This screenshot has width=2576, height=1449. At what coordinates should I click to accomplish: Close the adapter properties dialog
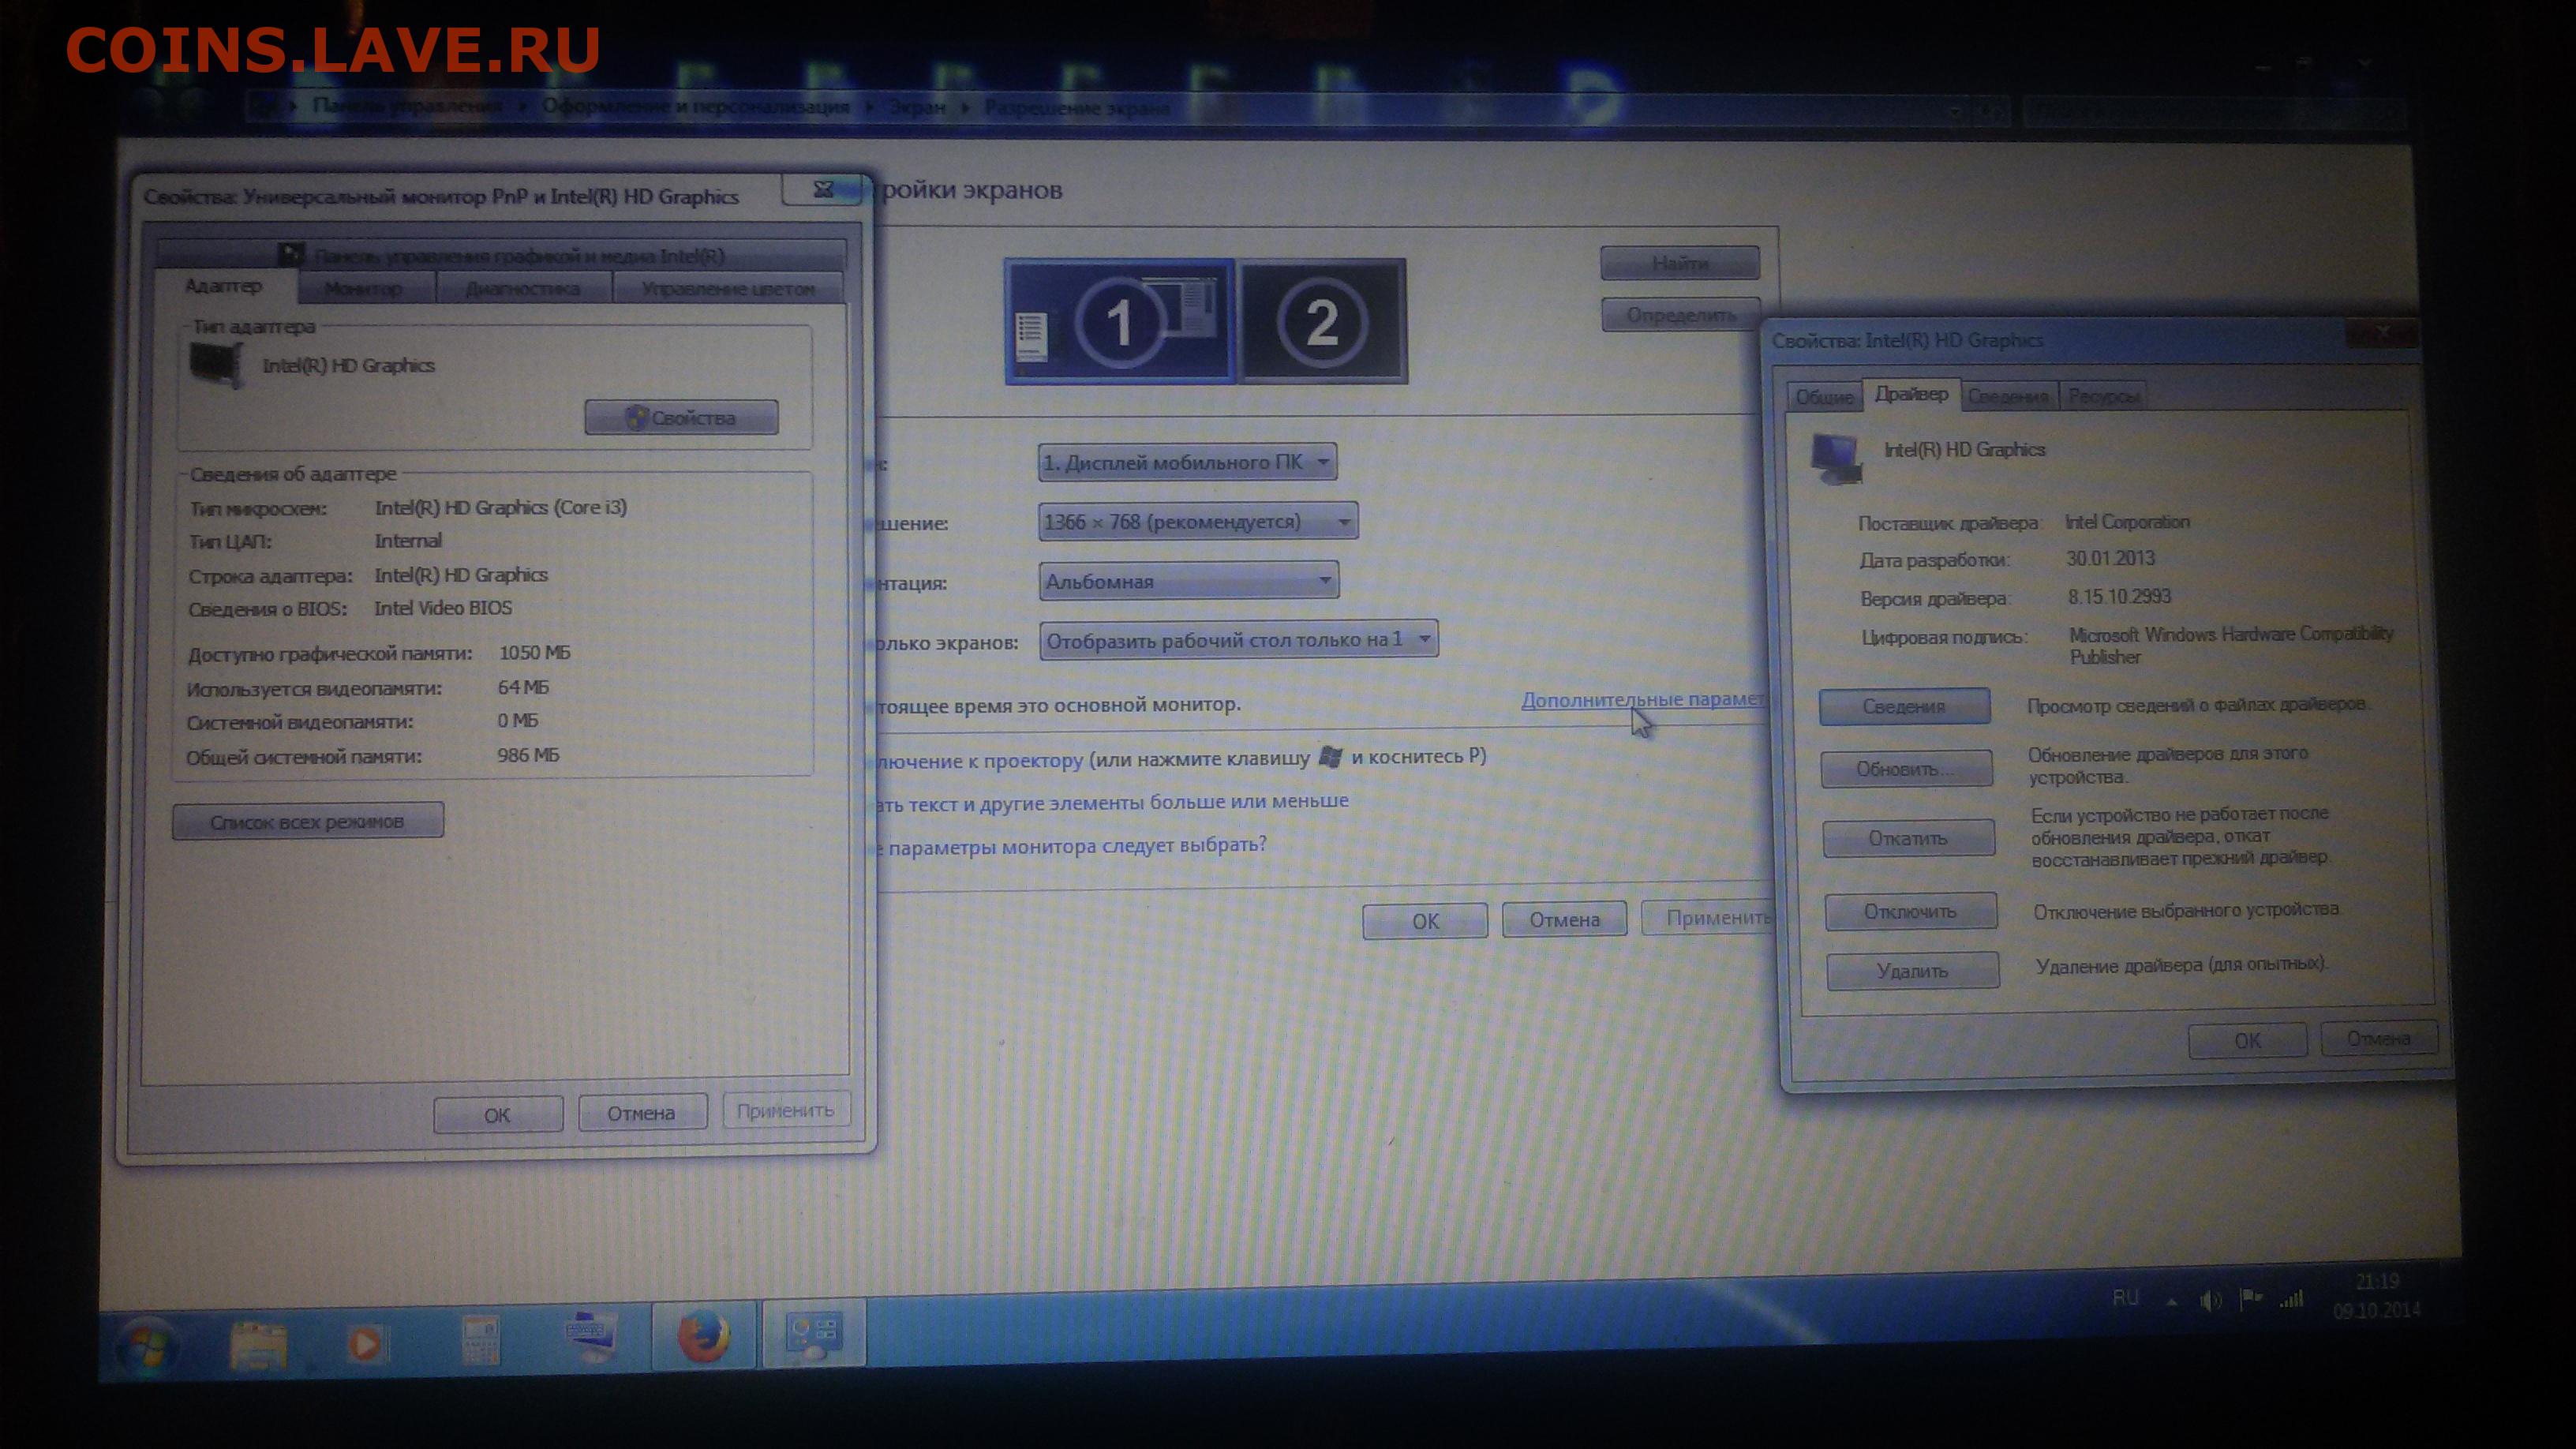(822, 189)
